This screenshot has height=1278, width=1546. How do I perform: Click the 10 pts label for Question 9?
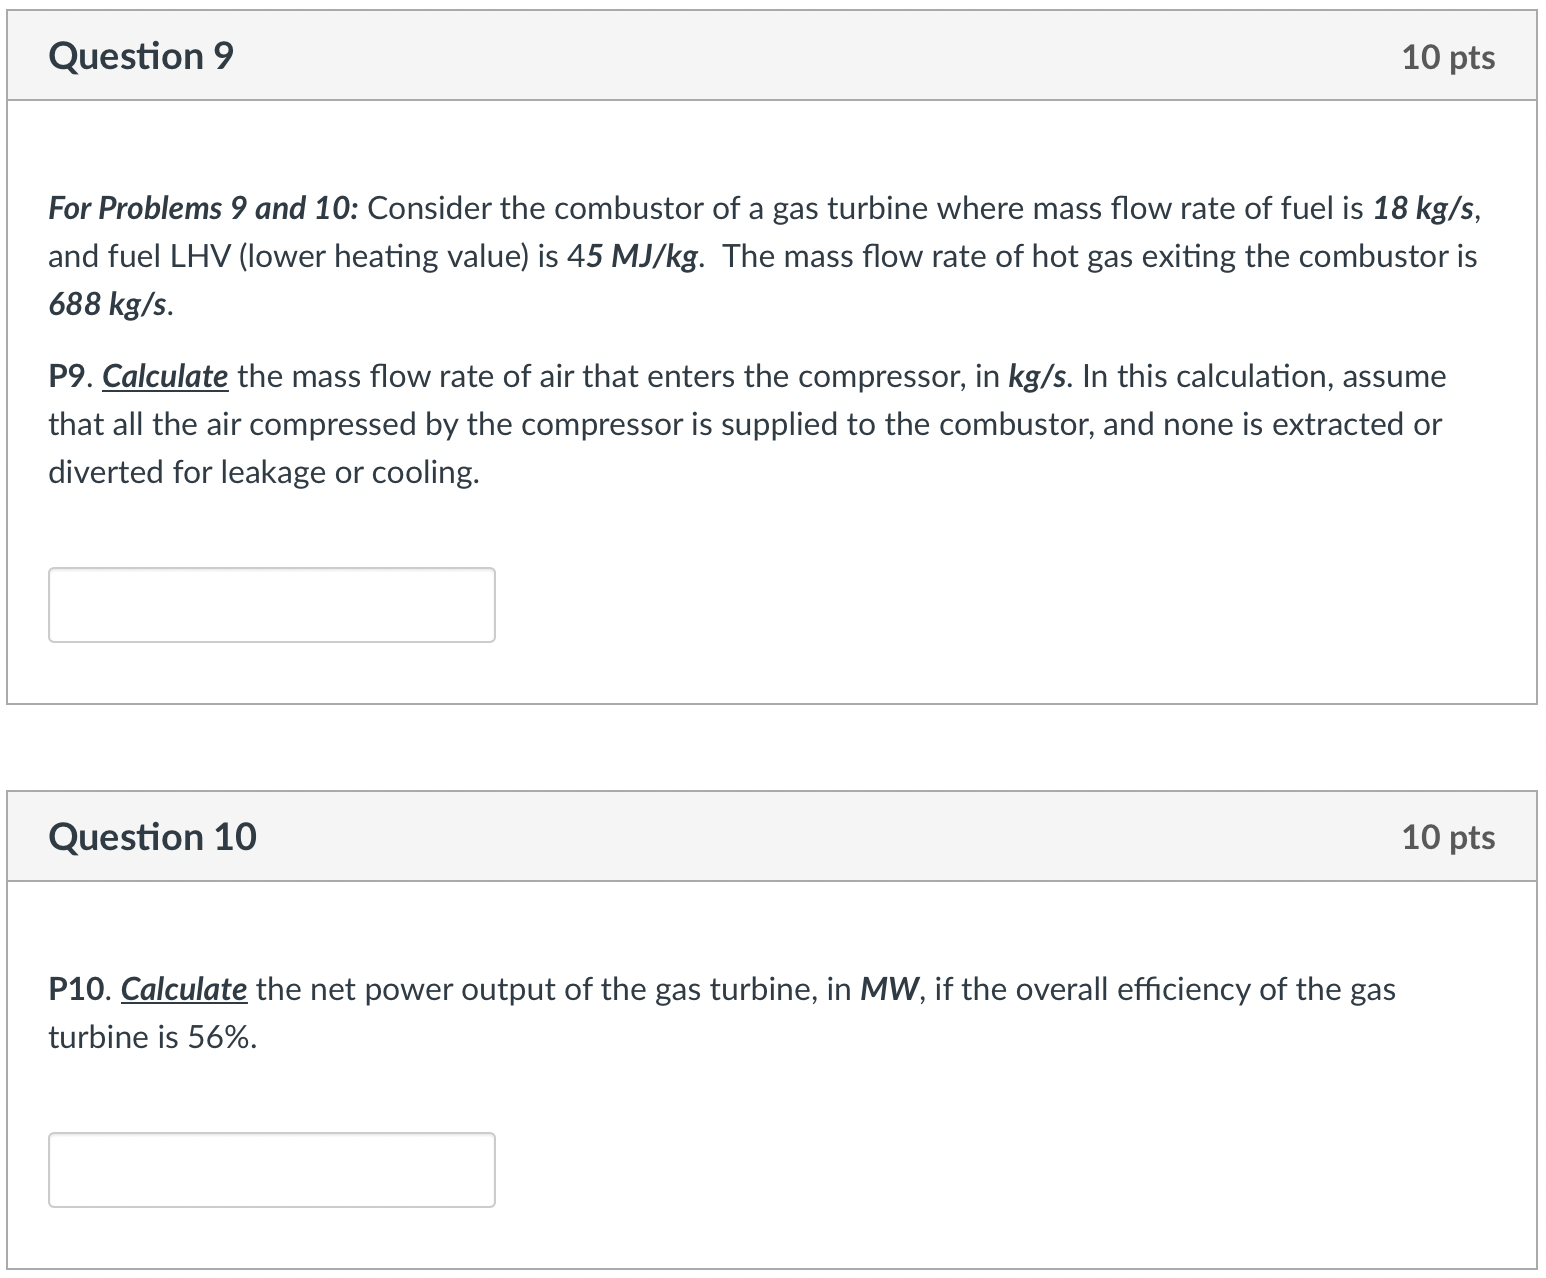(x=1450, y=57)
